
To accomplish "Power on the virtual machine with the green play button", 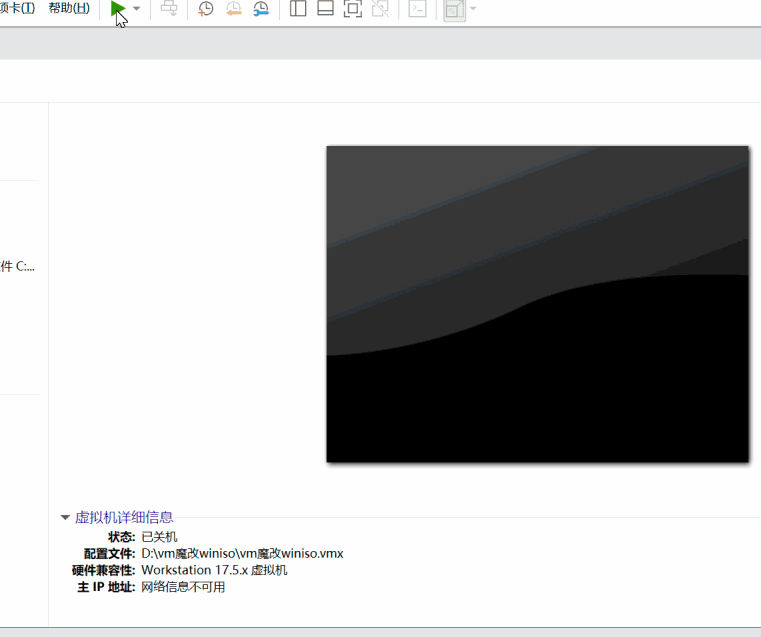I will click(x=118, y=9).
